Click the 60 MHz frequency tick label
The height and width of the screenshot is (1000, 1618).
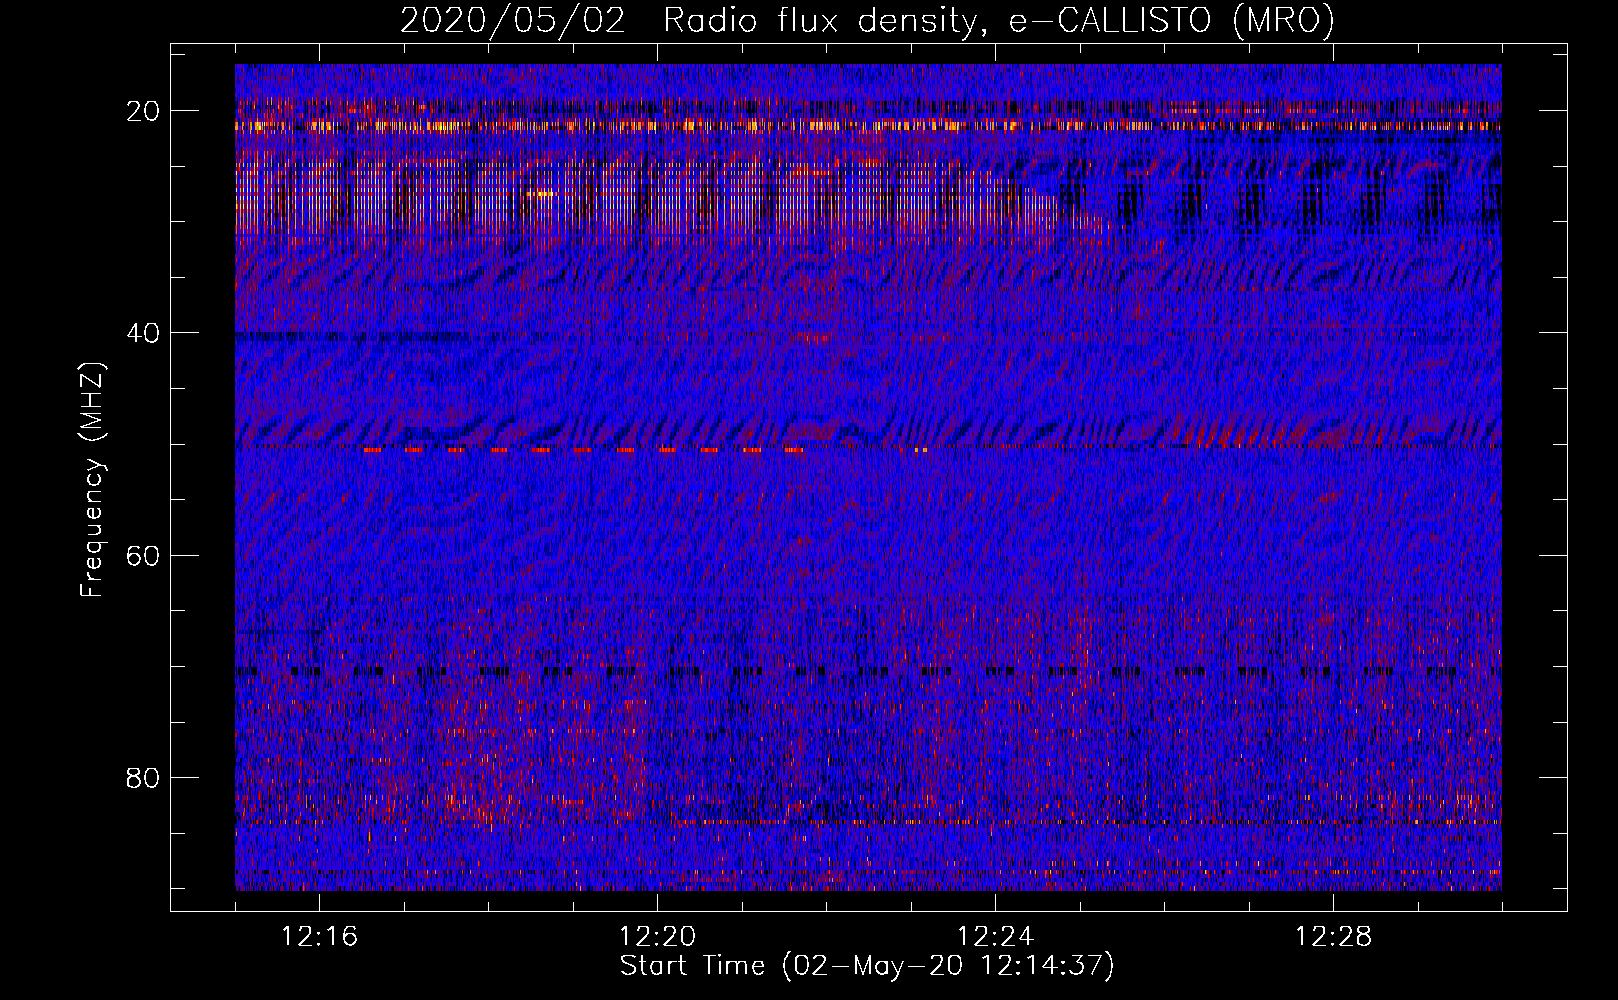point(143,555)
